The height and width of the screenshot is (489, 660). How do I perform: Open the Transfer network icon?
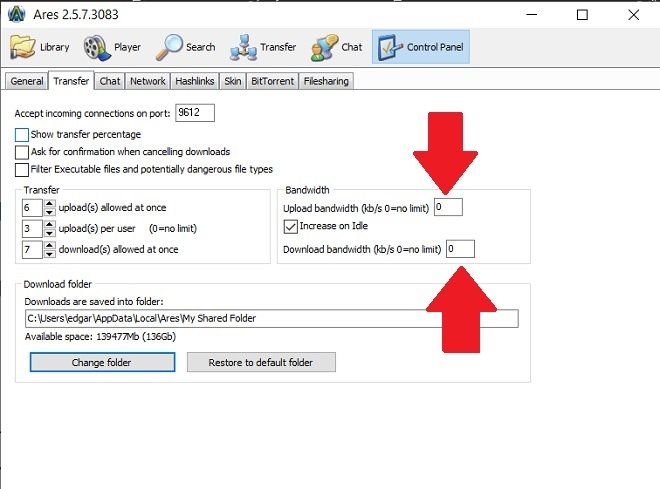click(x=243, y=47)
